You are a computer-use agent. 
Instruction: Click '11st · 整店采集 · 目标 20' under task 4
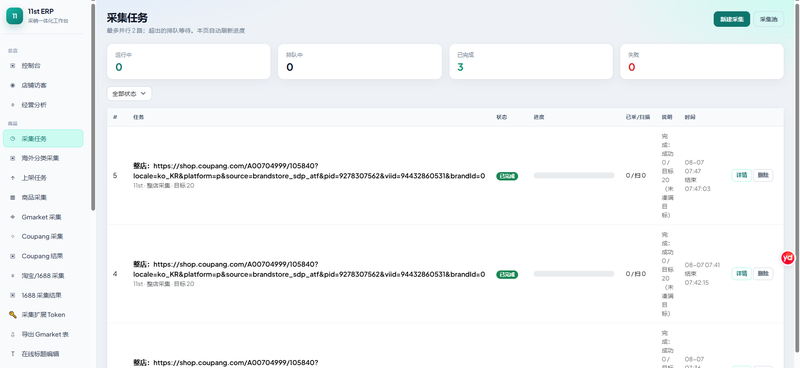click(164, 284)
